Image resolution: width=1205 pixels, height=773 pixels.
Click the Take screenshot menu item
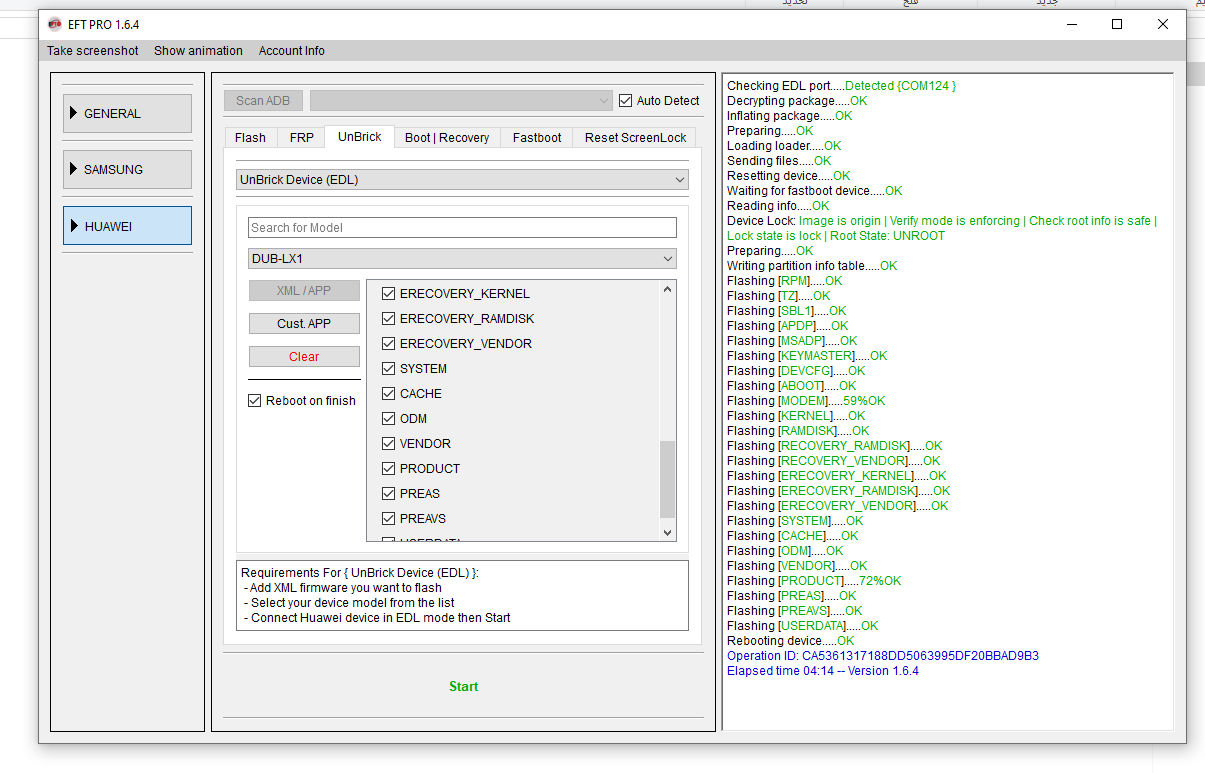click(x=93, y=51)
